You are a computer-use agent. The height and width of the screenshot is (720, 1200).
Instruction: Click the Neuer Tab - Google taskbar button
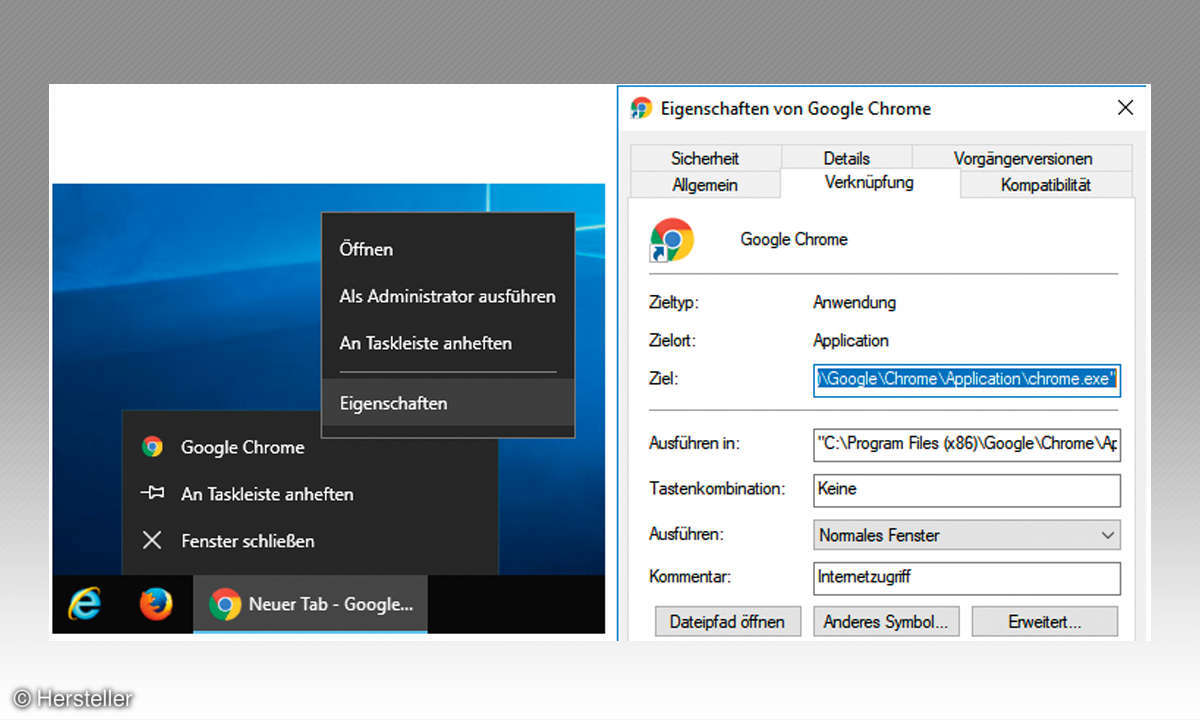tap(310, 604)
